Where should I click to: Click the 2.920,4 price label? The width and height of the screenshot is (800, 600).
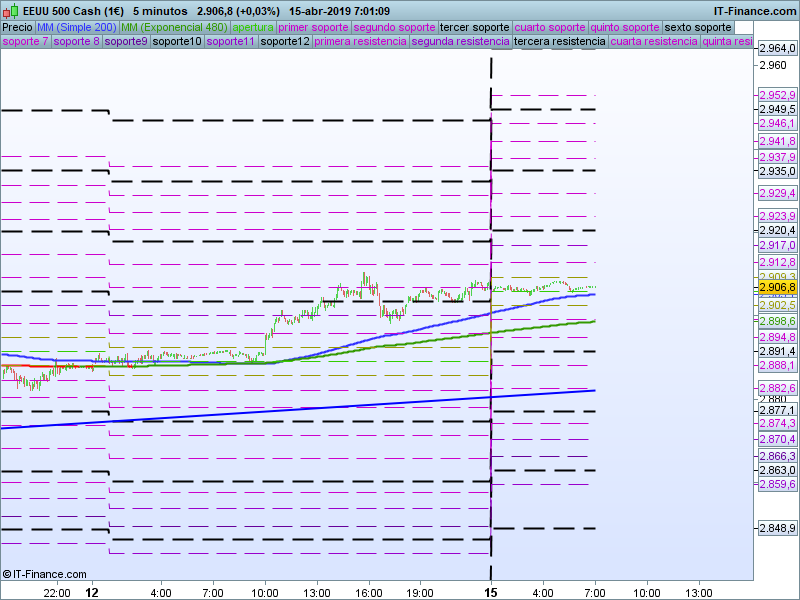tap(777, 231)
